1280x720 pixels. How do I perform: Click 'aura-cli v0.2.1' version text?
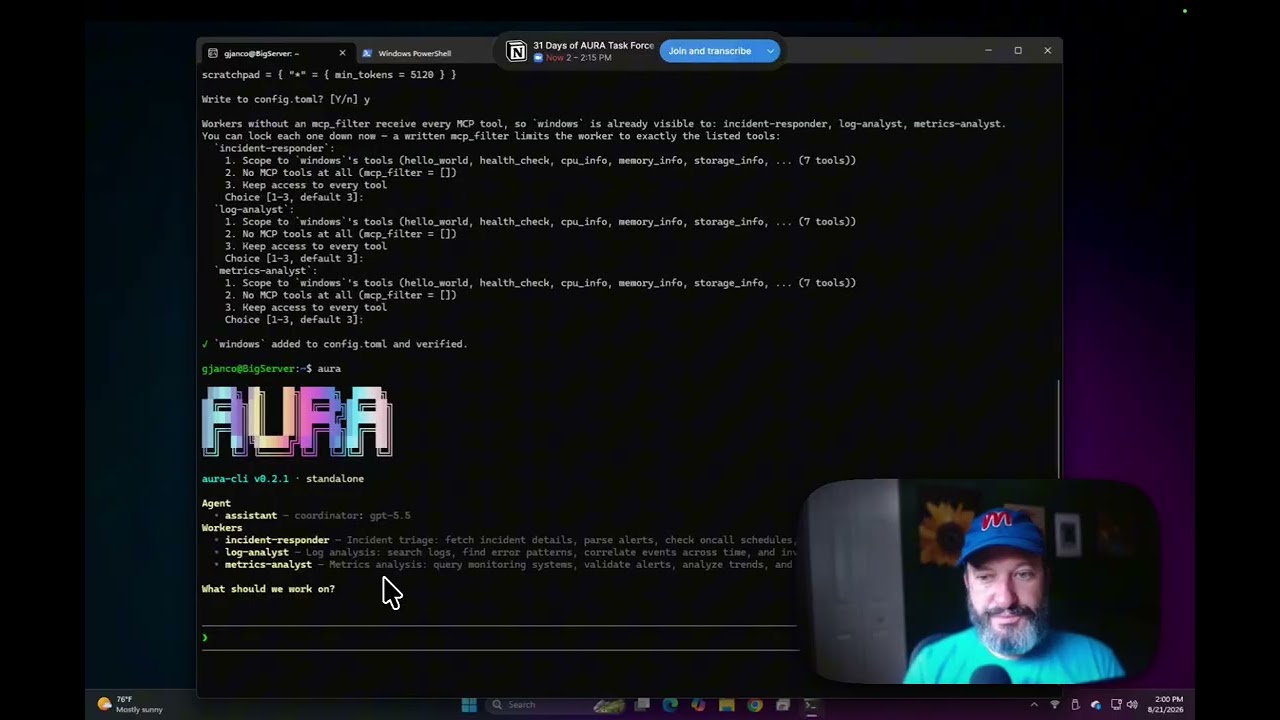245,479
